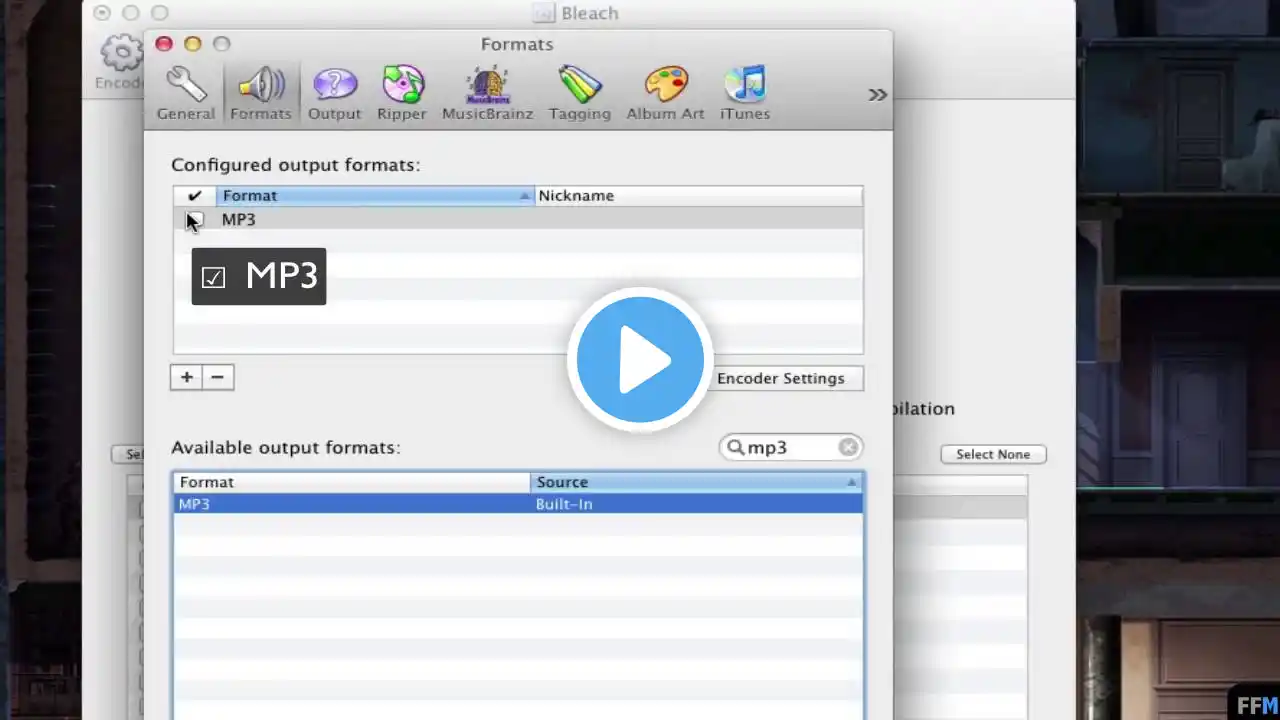Close the Formats preferences window

click(x=165, y=44)
